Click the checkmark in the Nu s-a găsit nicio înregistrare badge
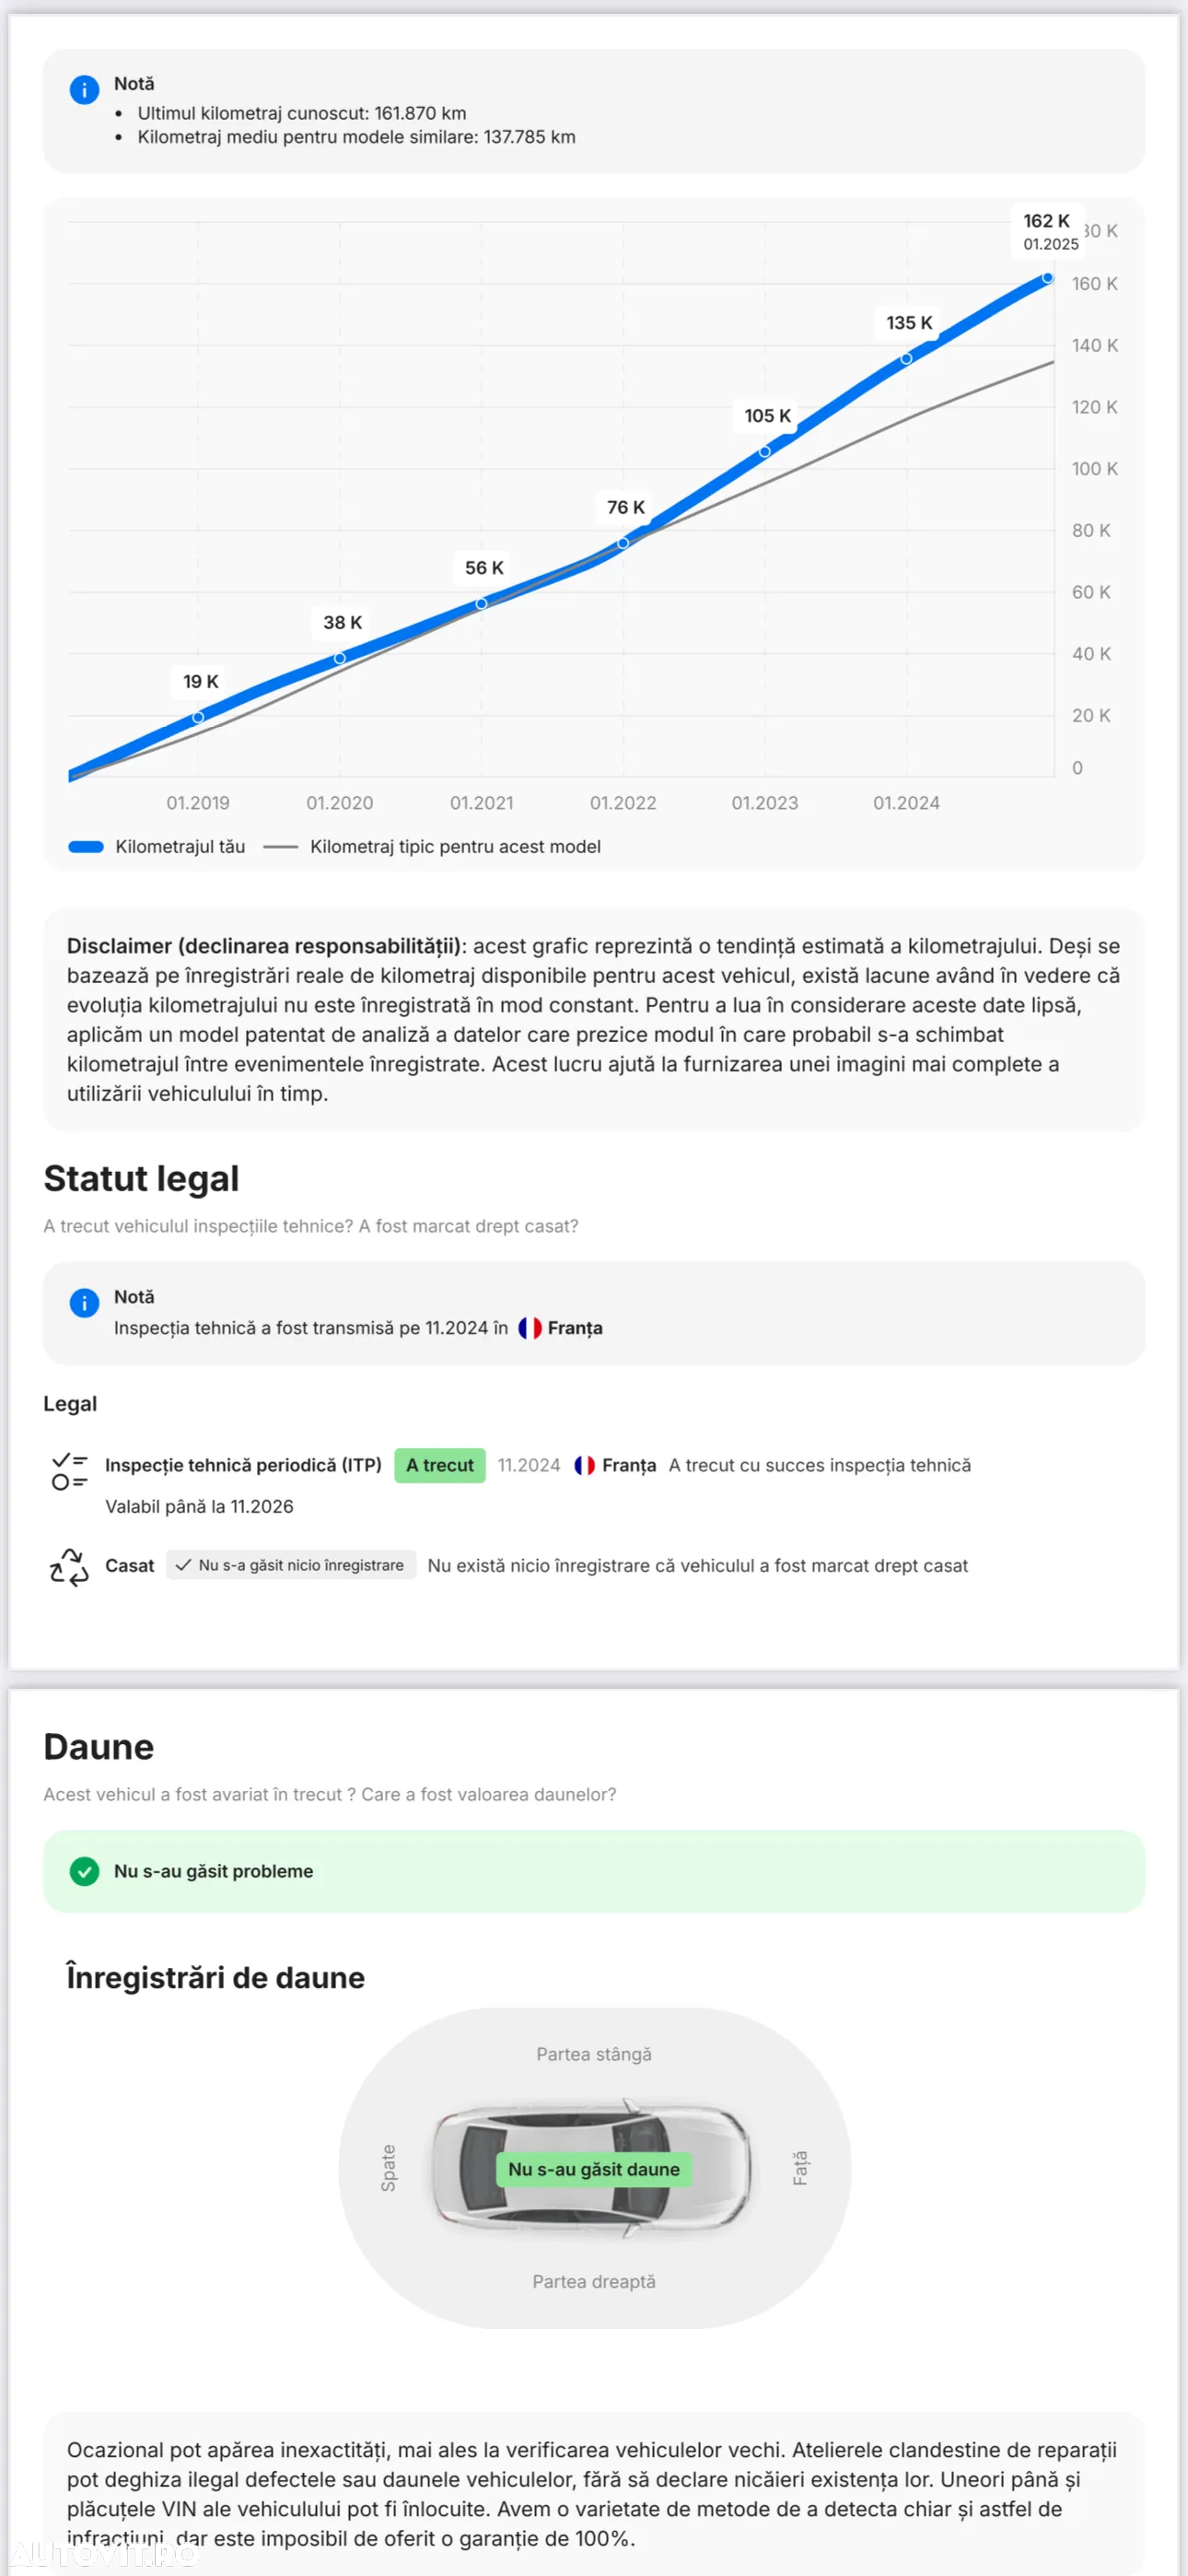The image size is (1188, 2576). click(x=183, y=1565)
